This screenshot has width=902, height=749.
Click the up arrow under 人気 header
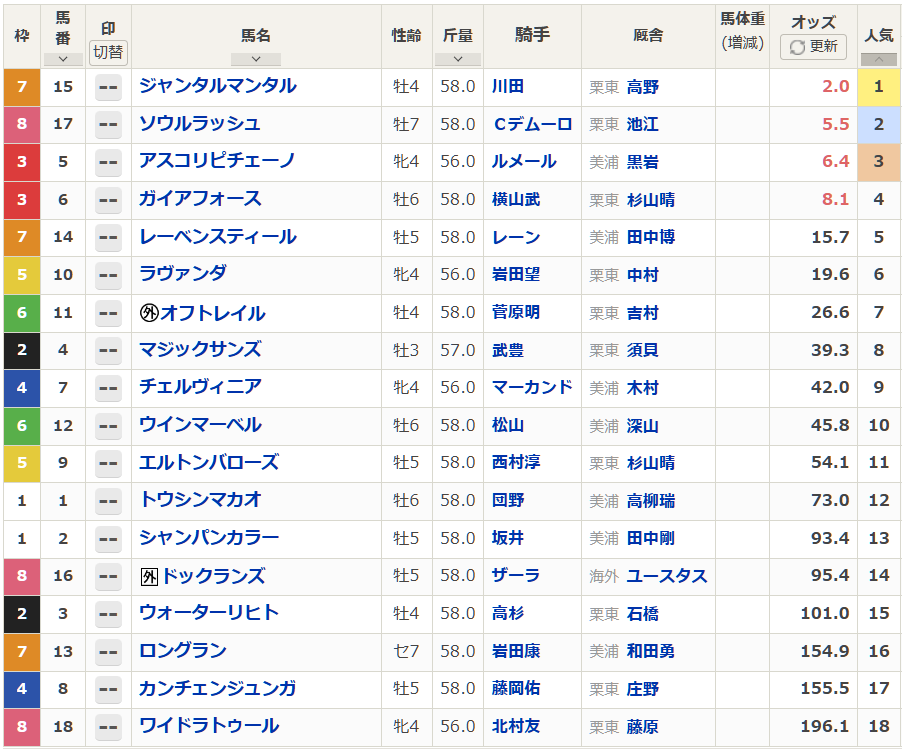878,59
